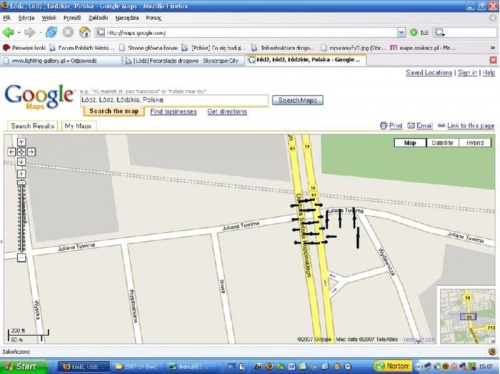Switch map view to Satellite

(x=442, y=143)
